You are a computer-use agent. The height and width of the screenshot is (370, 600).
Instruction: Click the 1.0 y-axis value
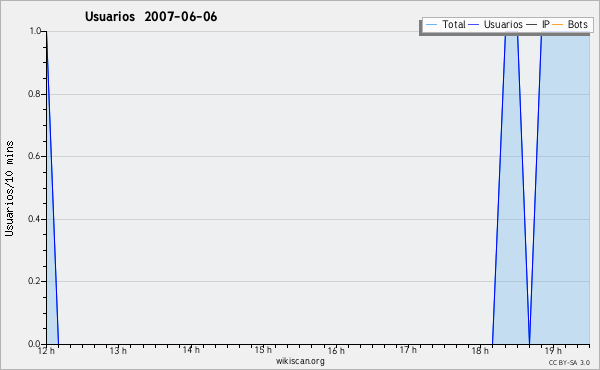pyautogui.click(x=35, y=31)
